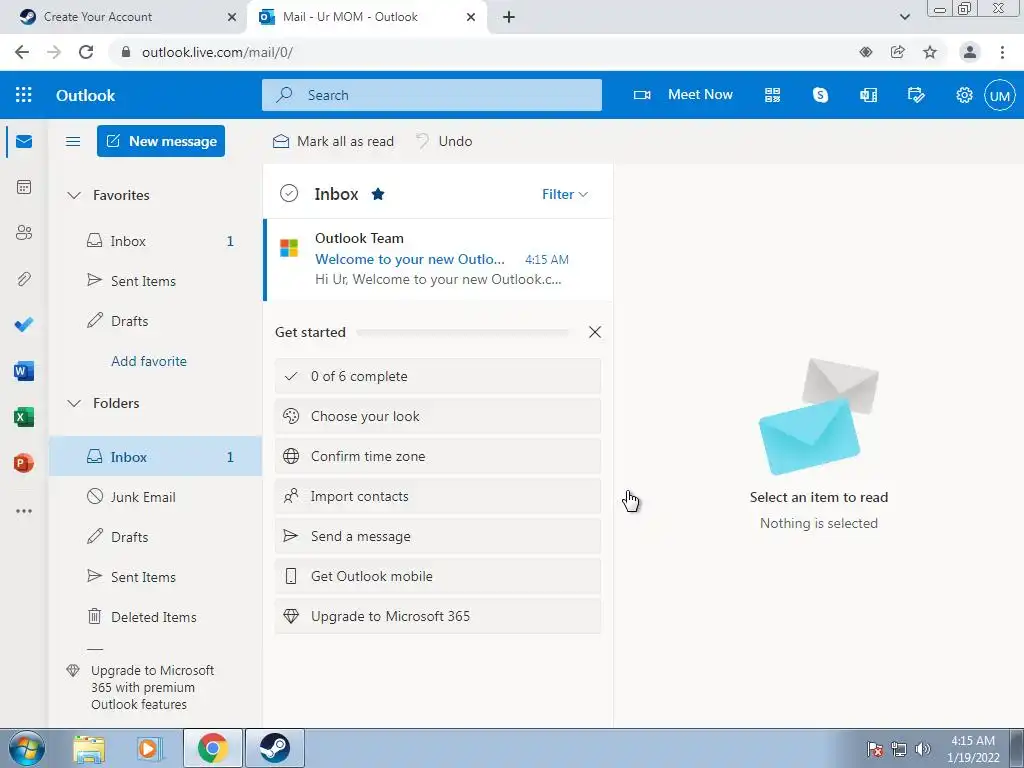1024x768 pixels.
Task: Show more apps ellipsis in left rail
Action: click(24, 511)
